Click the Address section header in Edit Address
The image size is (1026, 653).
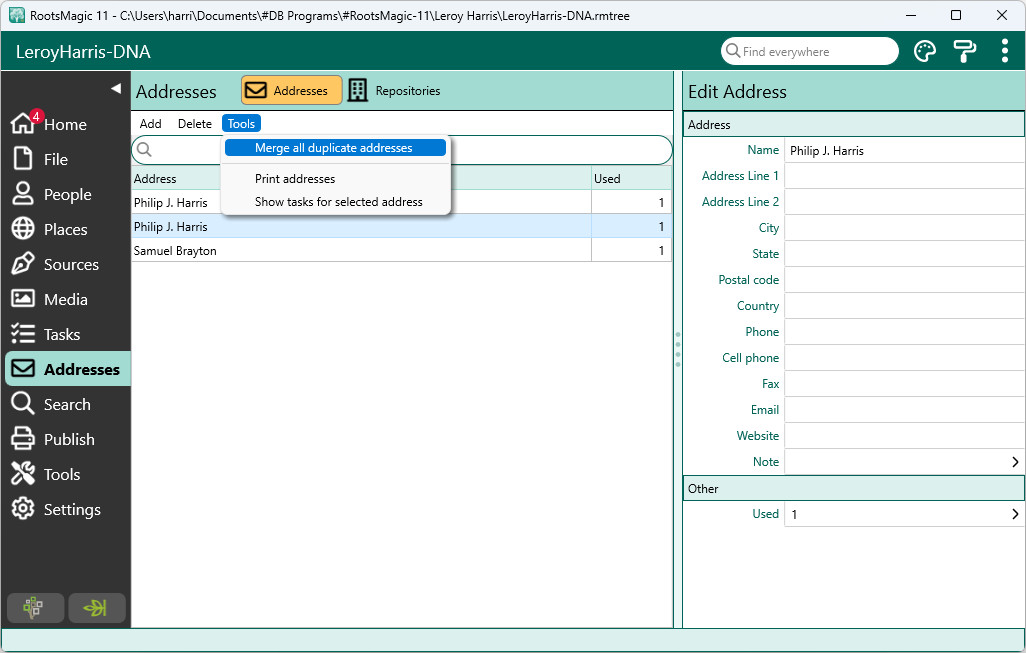pos(853,124)
